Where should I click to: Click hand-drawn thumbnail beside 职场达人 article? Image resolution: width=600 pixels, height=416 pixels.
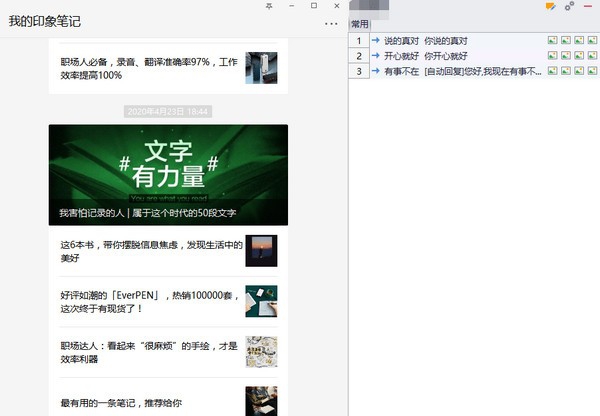coord(261,352)
